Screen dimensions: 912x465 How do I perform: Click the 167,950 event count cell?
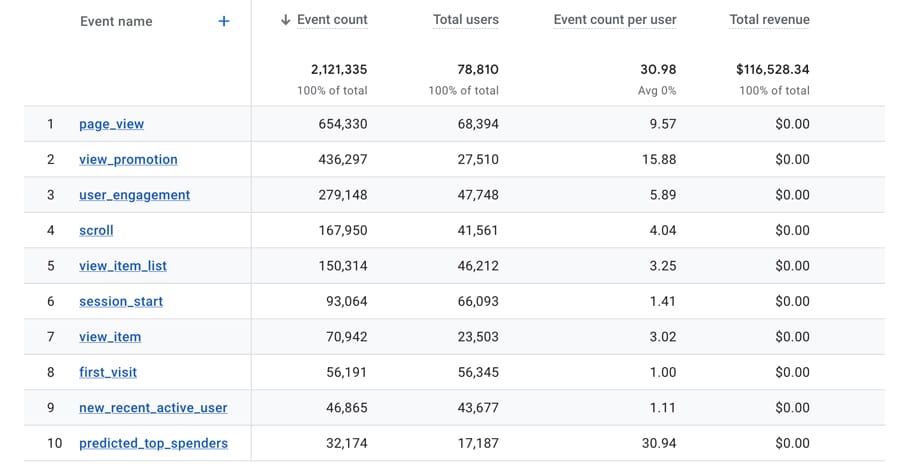pyautogui.click(x=343, y=230)
